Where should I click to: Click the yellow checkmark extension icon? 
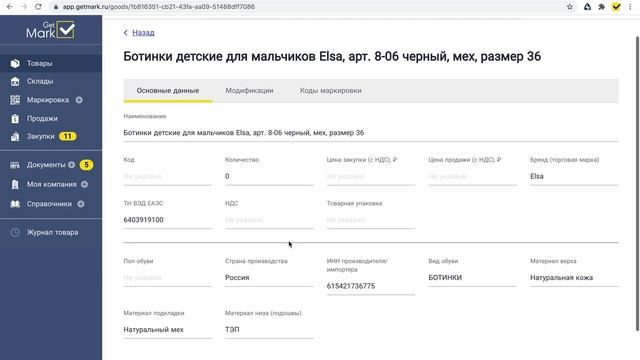[x=616, y=7]
